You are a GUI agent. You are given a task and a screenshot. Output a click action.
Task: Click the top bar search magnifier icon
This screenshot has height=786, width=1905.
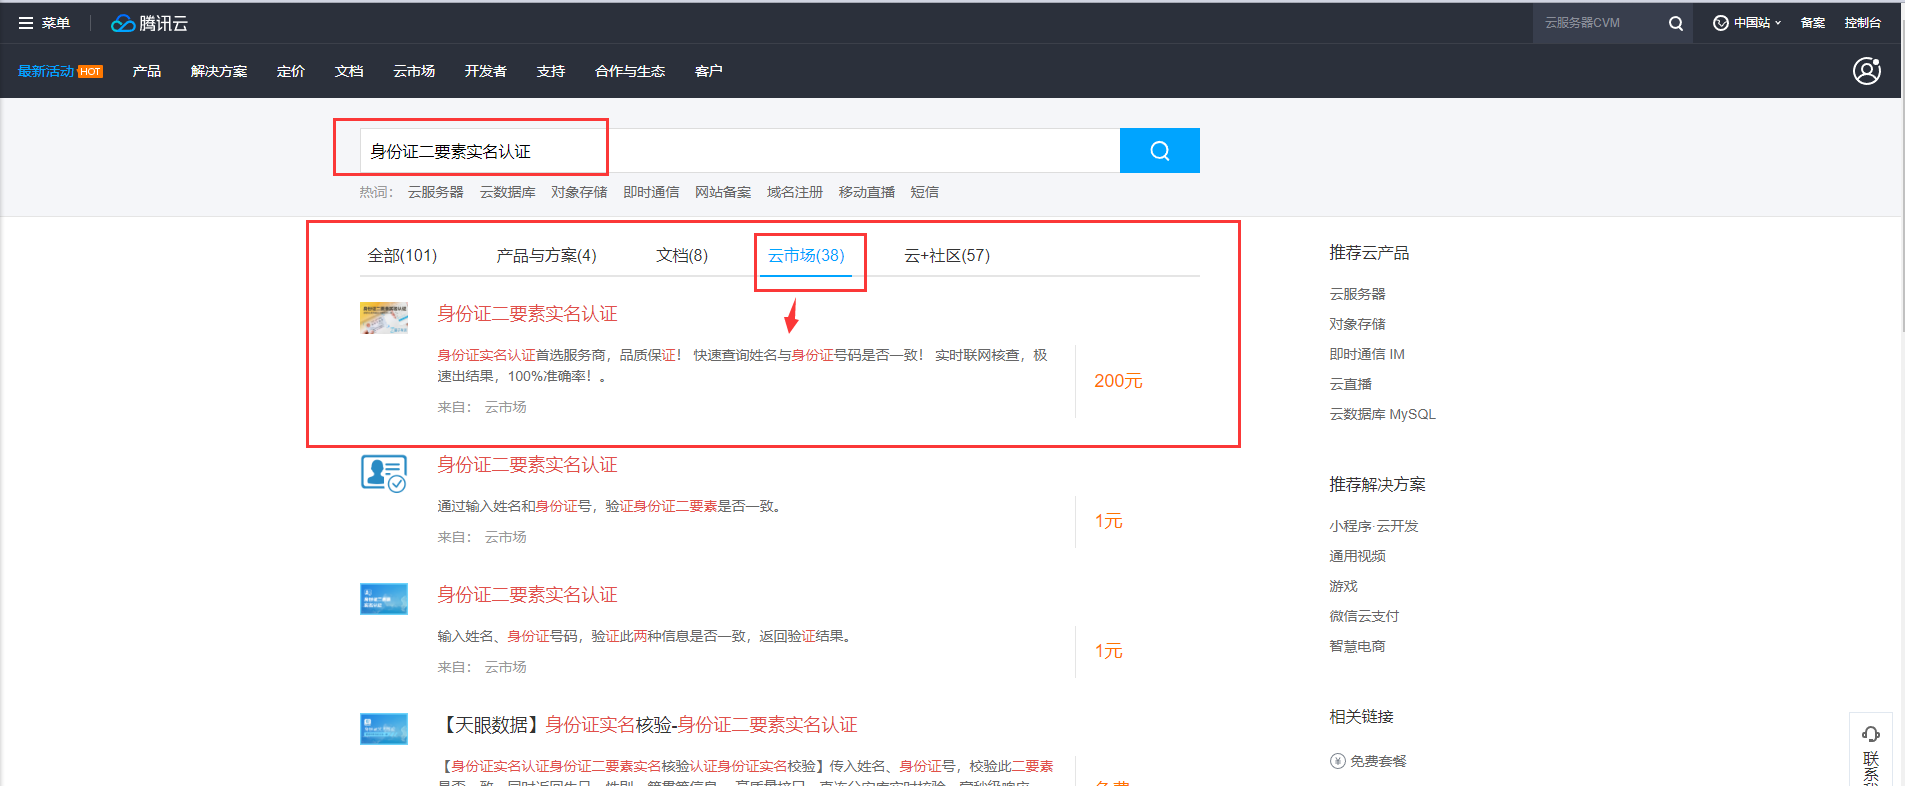pos(1675,23)
